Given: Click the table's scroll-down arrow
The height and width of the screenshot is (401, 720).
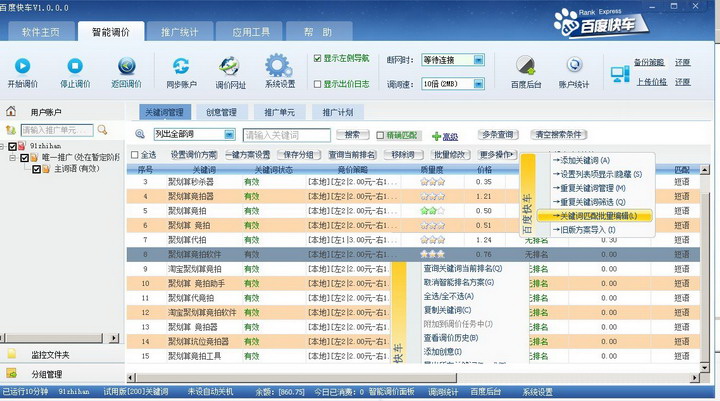Looking at the screenshot, I should pyautogui.click(x=704, y=367).
